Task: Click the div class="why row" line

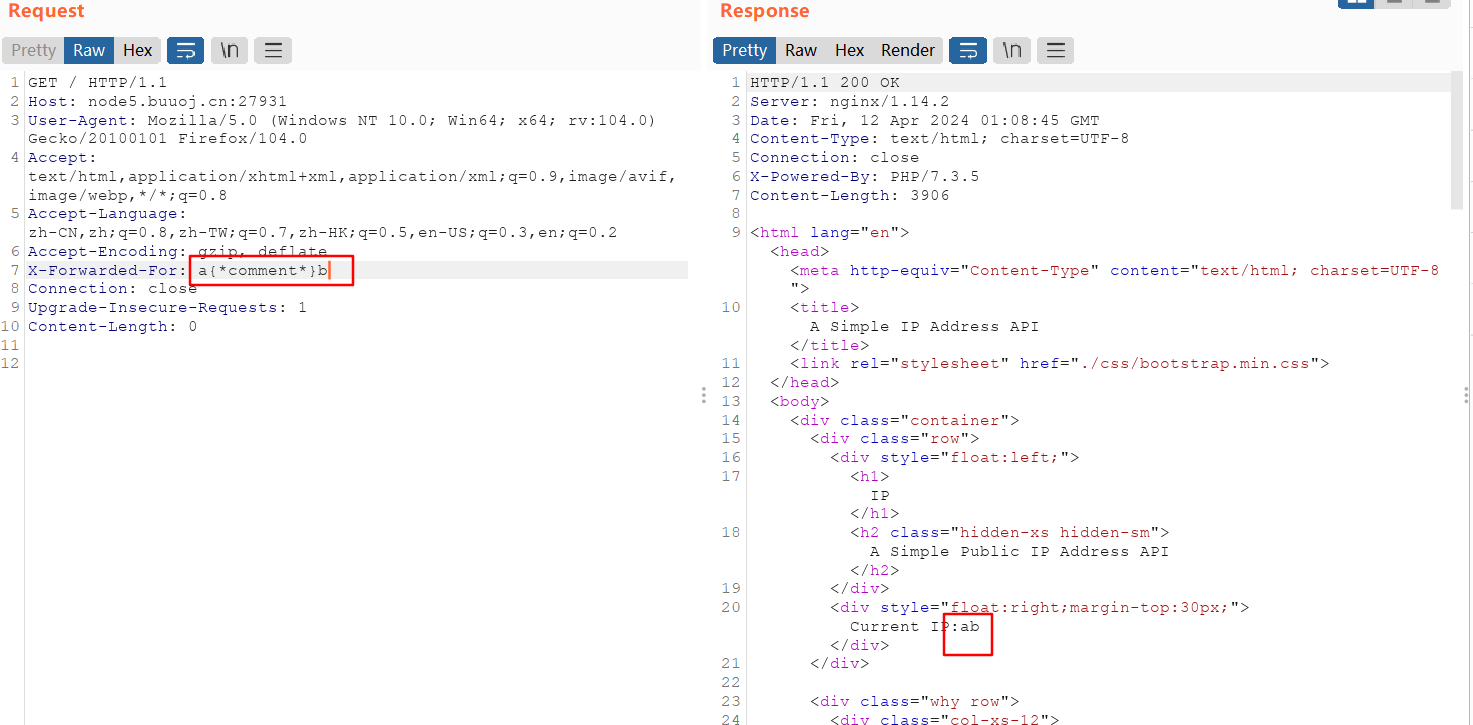Action: click(915, 702)
